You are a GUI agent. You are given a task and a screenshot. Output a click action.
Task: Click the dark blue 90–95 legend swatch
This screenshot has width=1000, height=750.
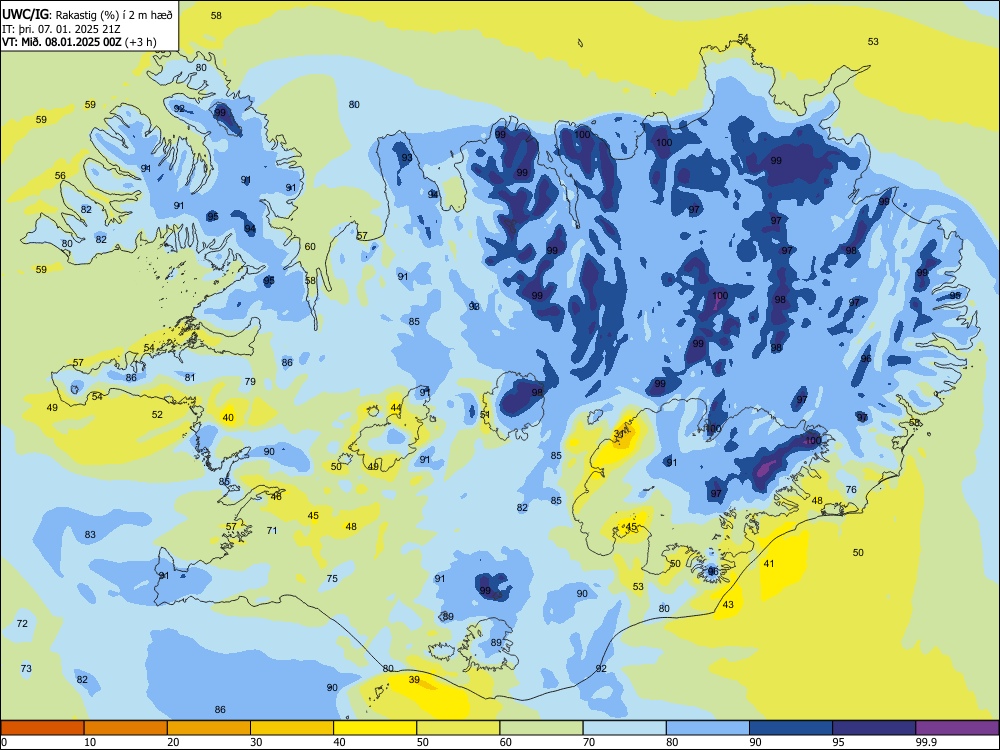pos(791,728)
